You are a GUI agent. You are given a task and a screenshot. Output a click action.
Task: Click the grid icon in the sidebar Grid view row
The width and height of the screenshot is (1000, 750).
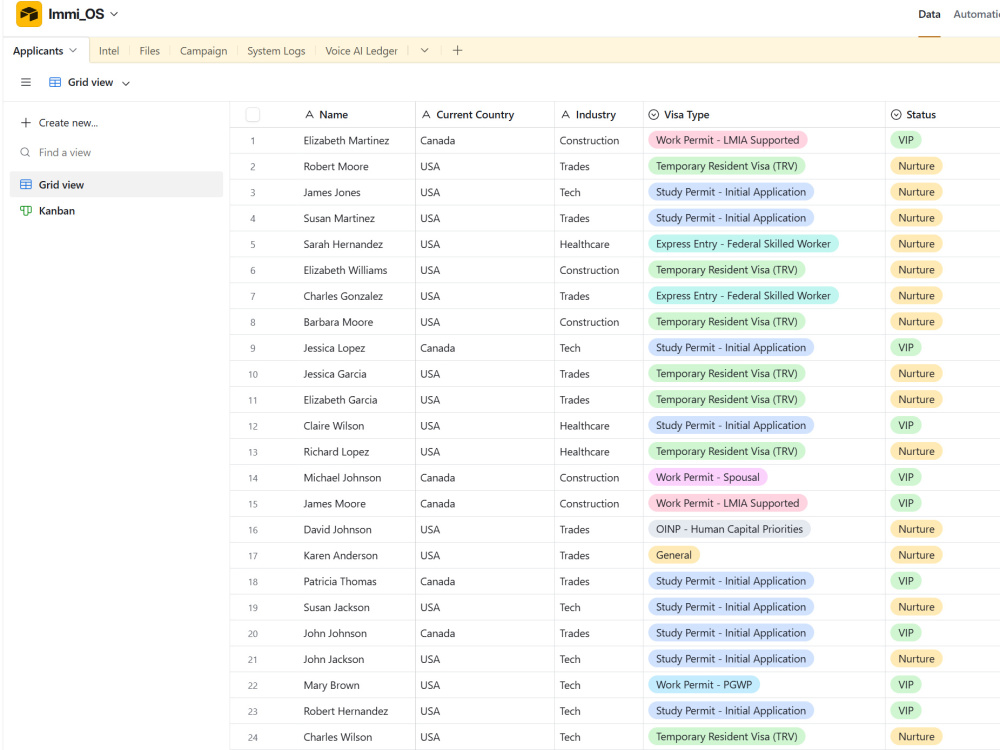point(26,184)
